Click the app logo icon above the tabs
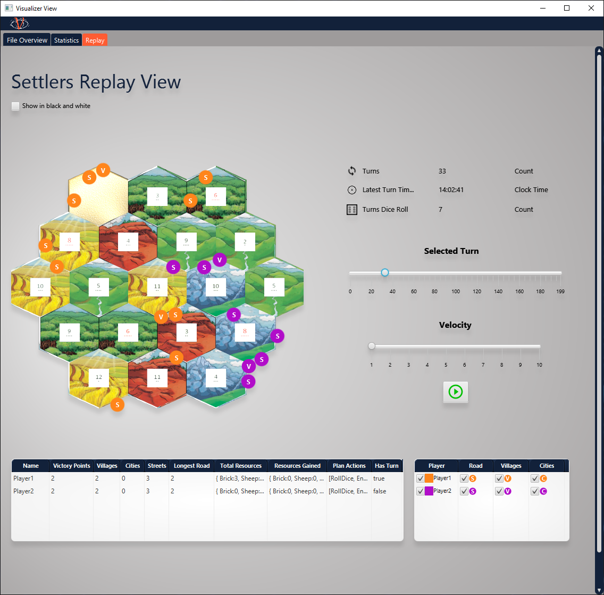 click(19, 24)
